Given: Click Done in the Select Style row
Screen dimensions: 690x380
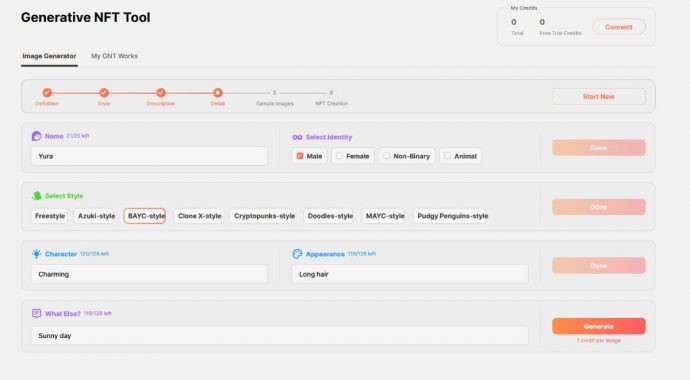Looking at the screenshot, I should (x=599, y=207).
